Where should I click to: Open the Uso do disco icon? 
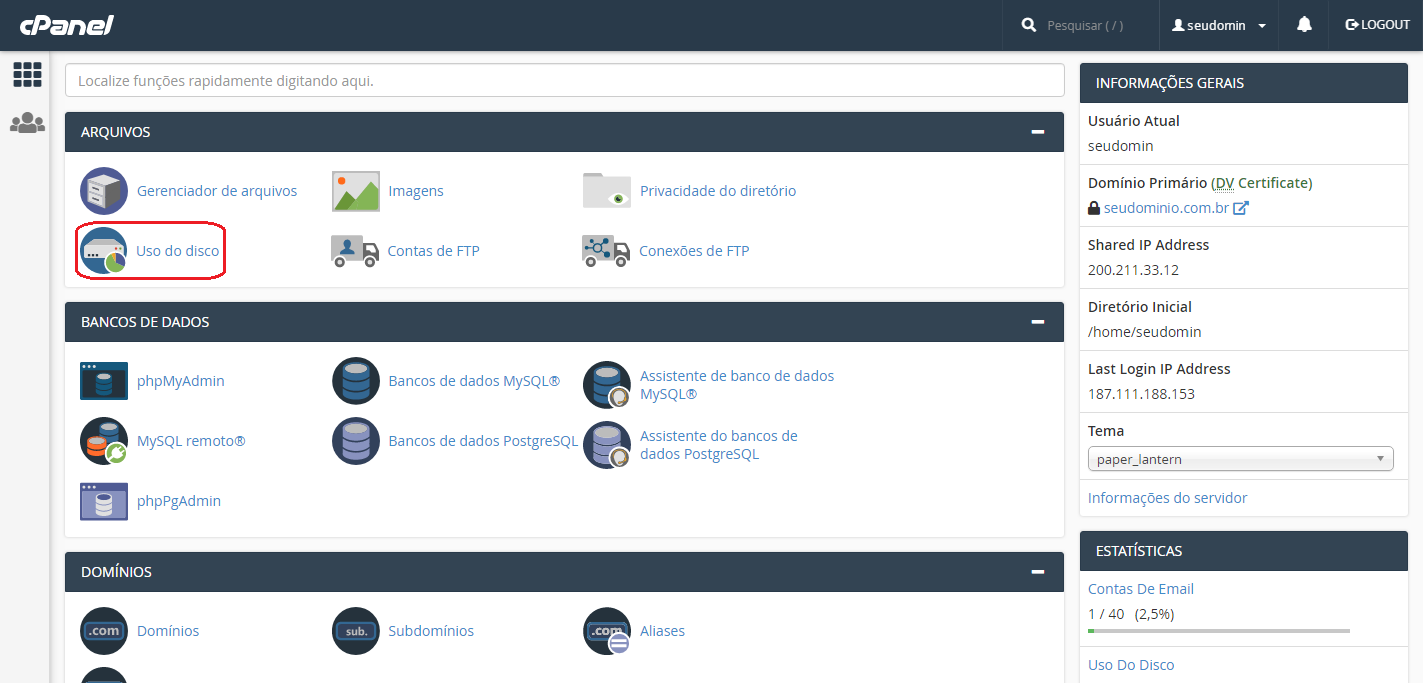click(x=104, y=251)
